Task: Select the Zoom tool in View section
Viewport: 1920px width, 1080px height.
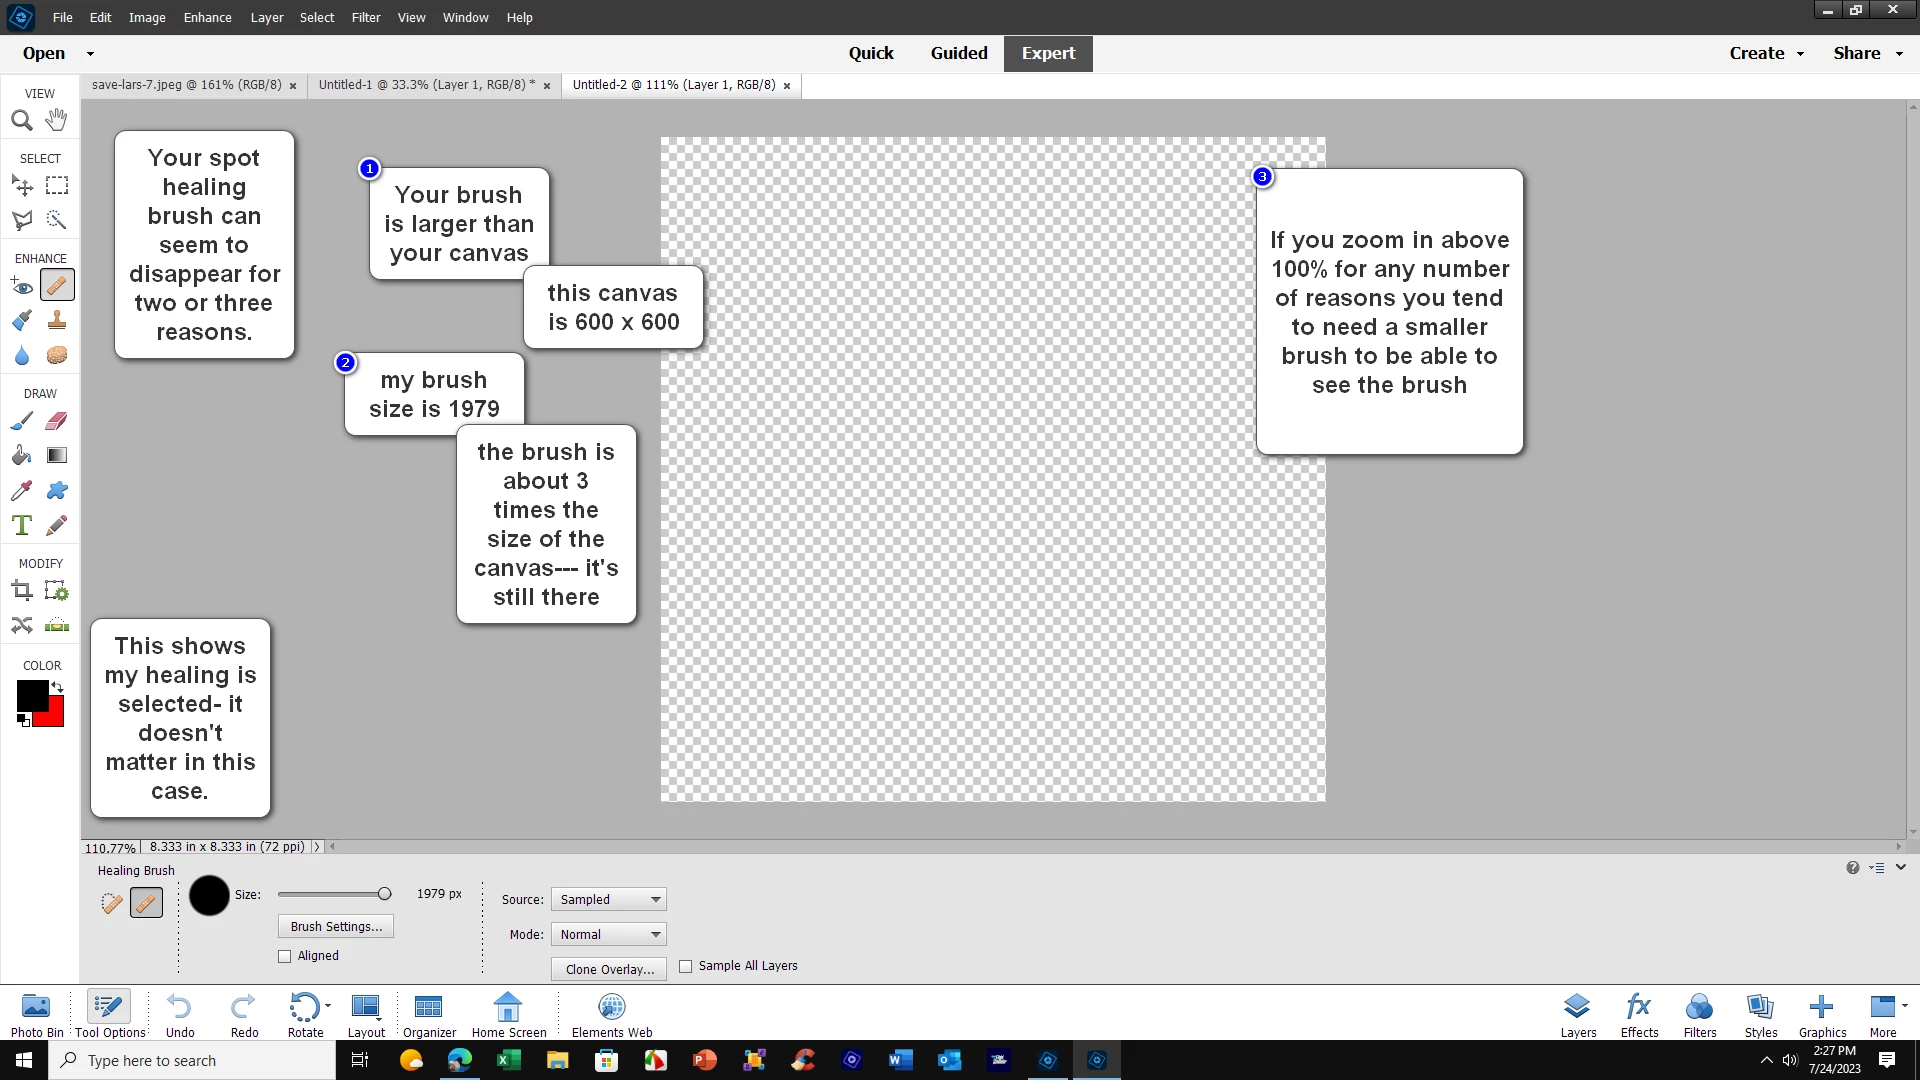Action: [22, 121]
